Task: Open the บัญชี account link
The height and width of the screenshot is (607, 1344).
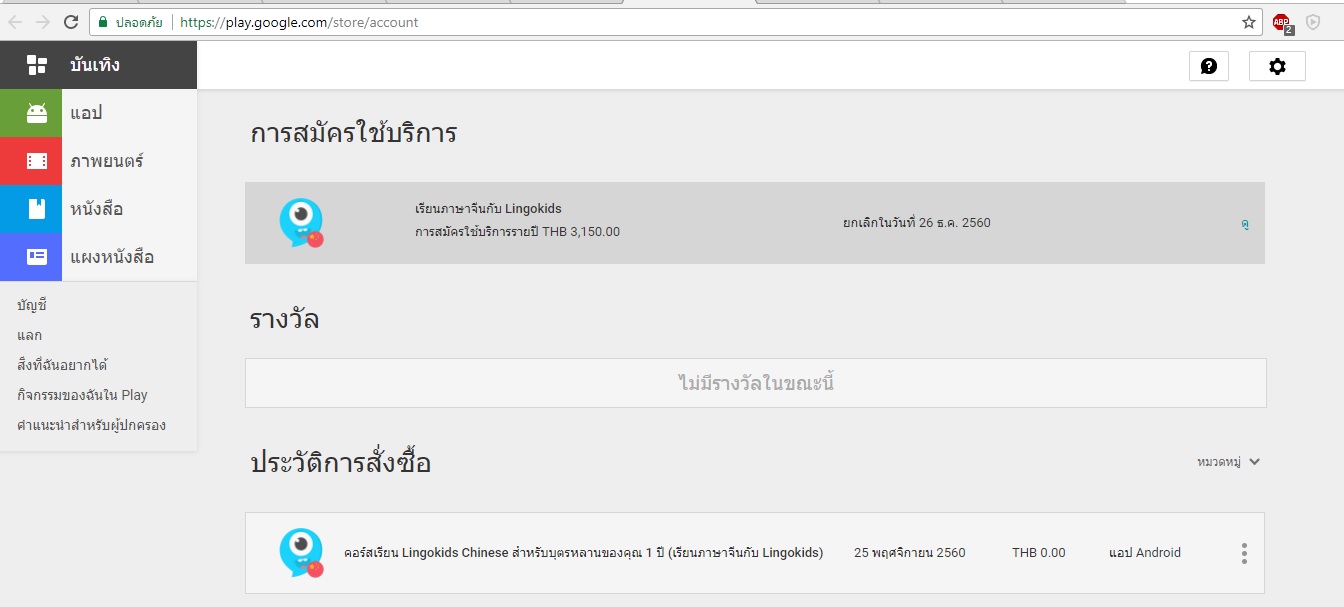Action: click(32, 305)
